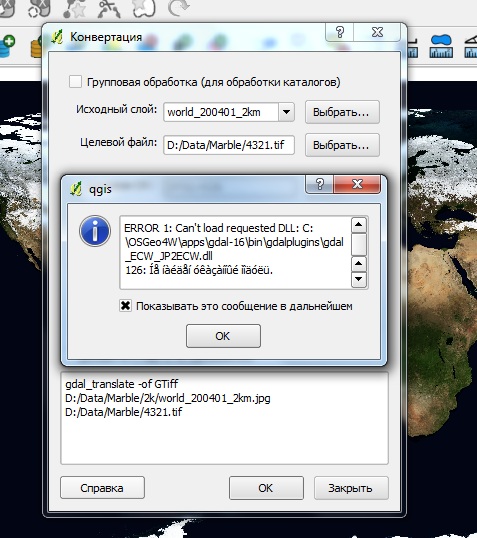Click the world_200401_2km layer name in combo box
Screen dimensions: 477x538
click(214, 112)
